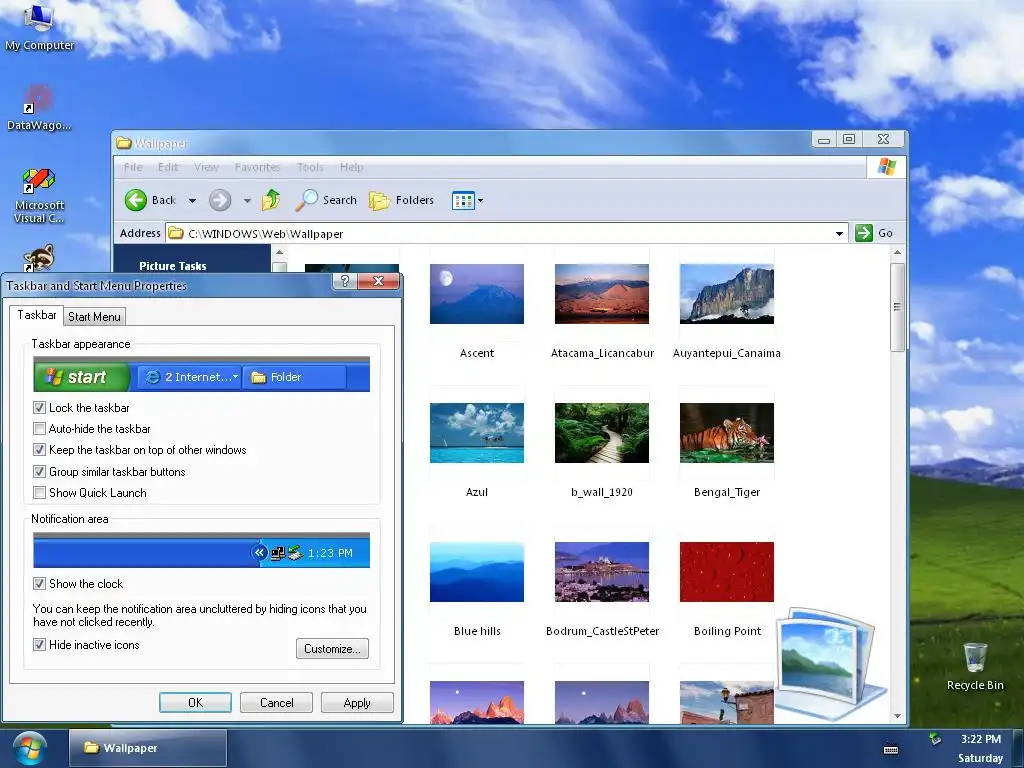Toggle Group similar taskbar buttons checkbox
The image size is (1024, 768).
pos(39,472)
